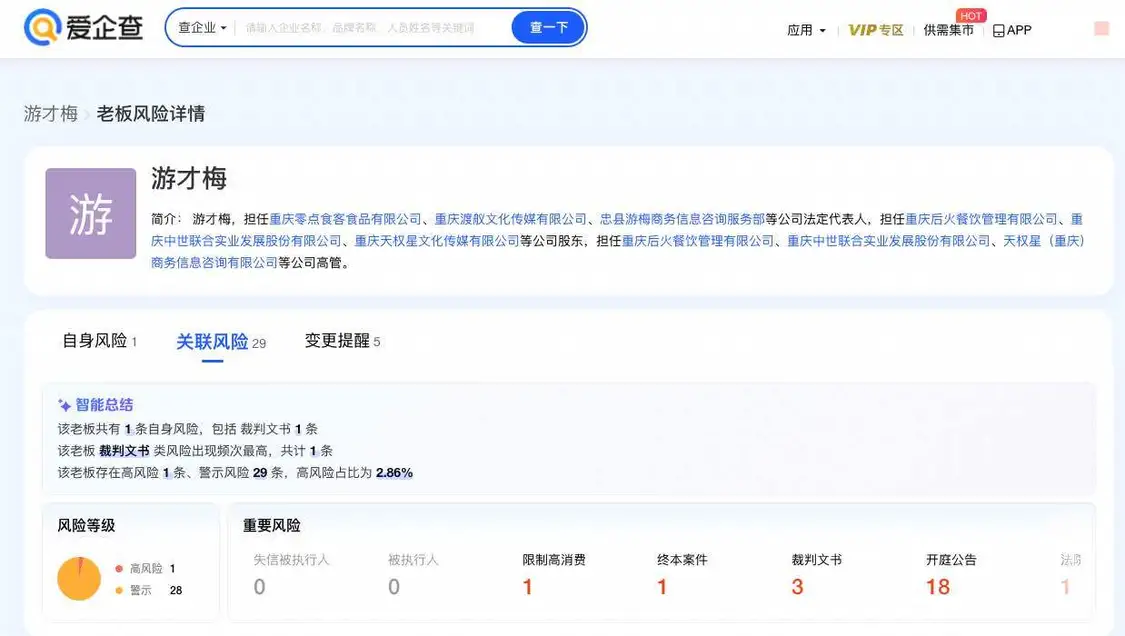Click the 智能总结 sparkle icon
1125x636 pixels.
[x=65, y=405]
